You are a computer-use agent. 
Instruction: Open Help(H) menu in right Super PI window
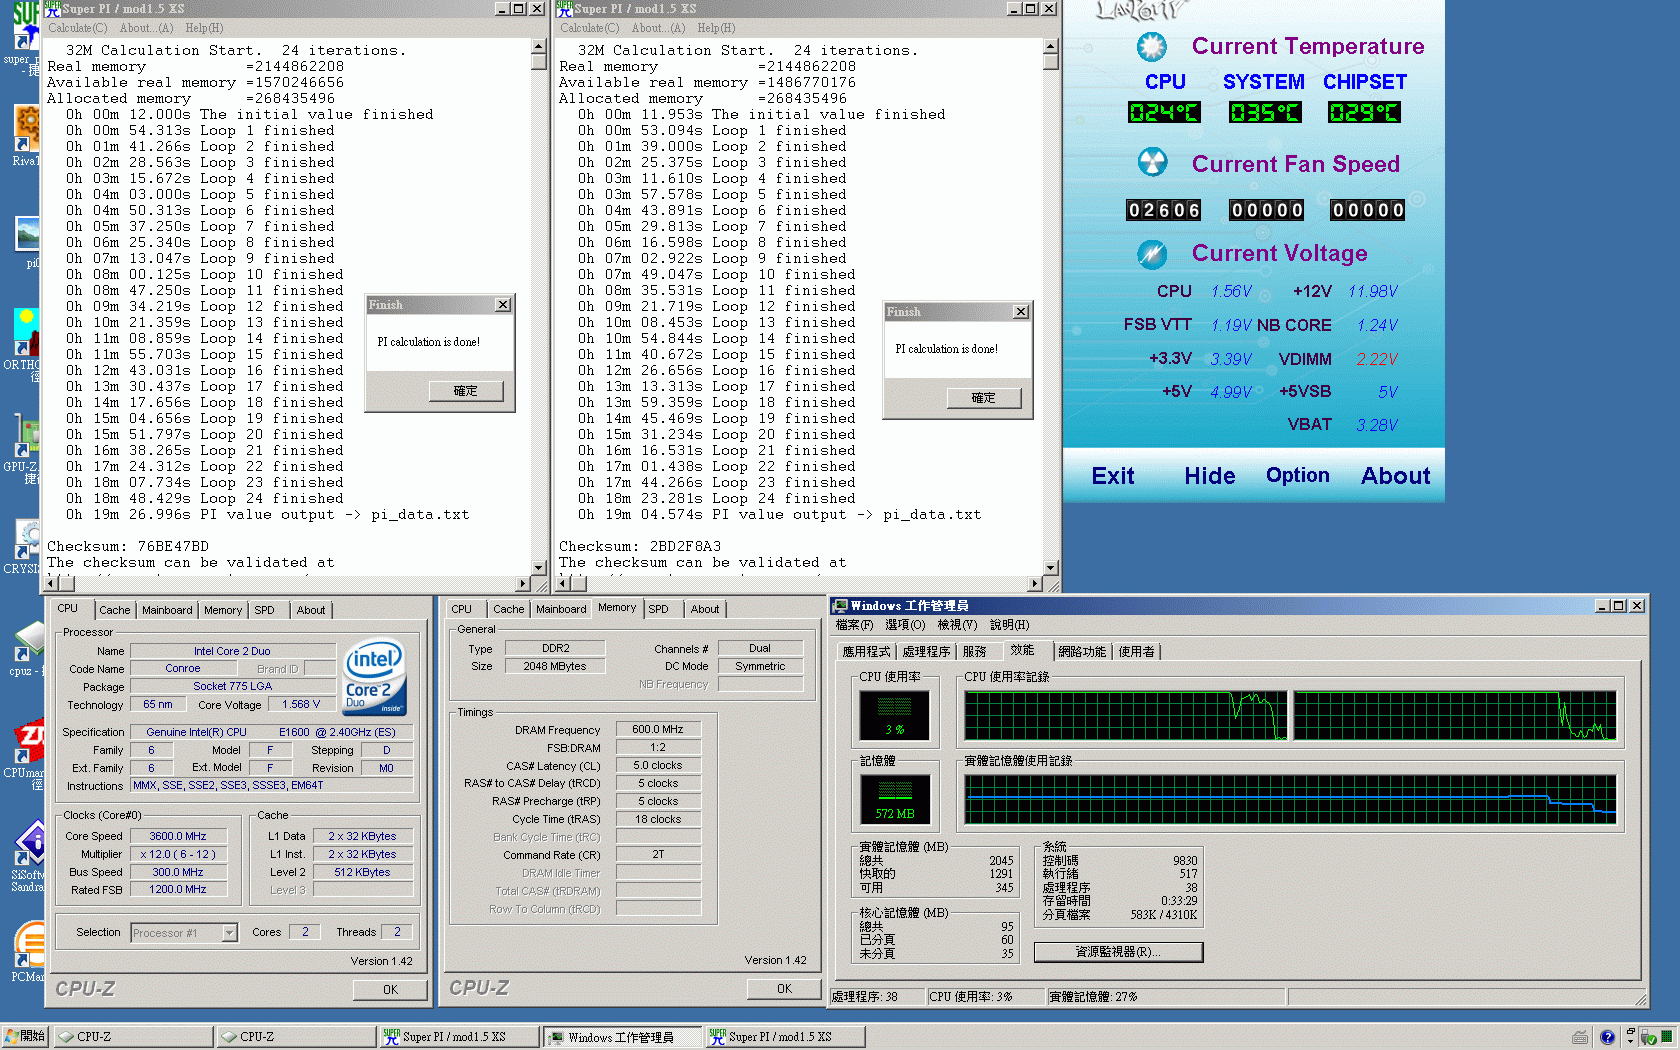click(716, 28)
